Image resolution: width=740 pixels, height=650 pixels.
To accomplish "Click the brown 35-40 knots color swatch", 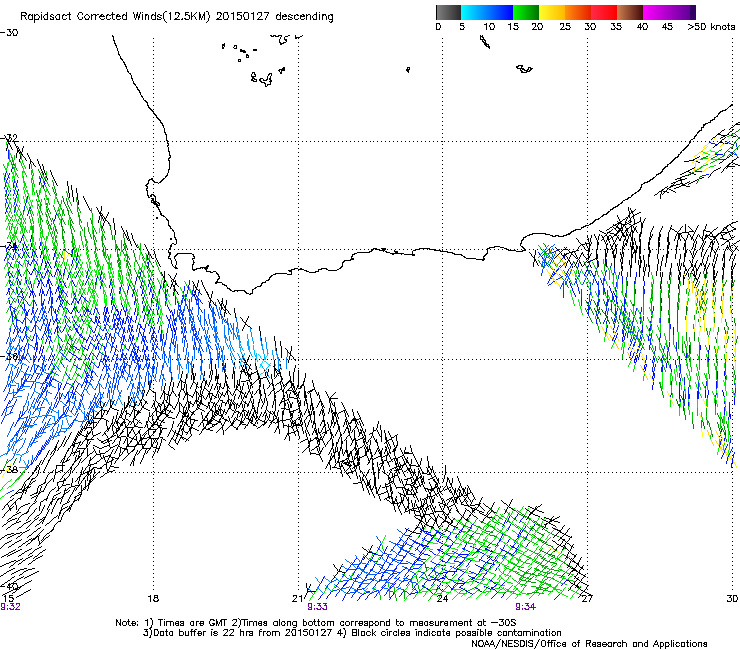I will pyautogui.click(x=630, y=12).
